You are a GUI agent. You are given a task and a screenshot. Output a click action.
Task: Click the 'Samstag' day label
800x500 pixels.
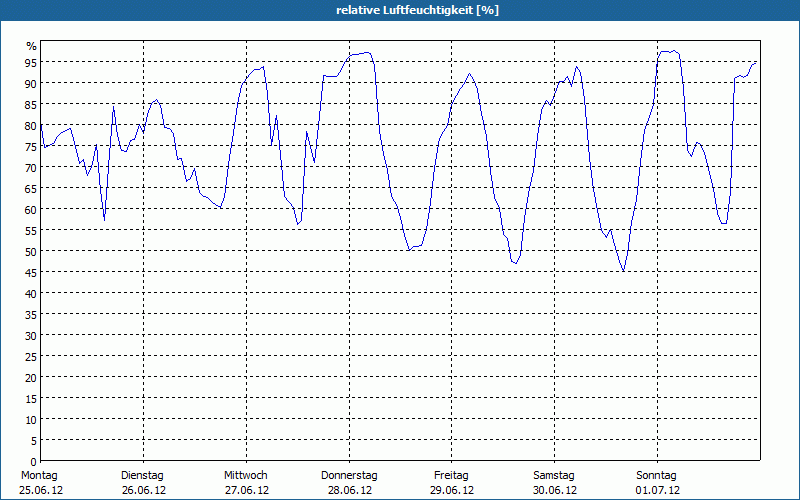(554, 476)
